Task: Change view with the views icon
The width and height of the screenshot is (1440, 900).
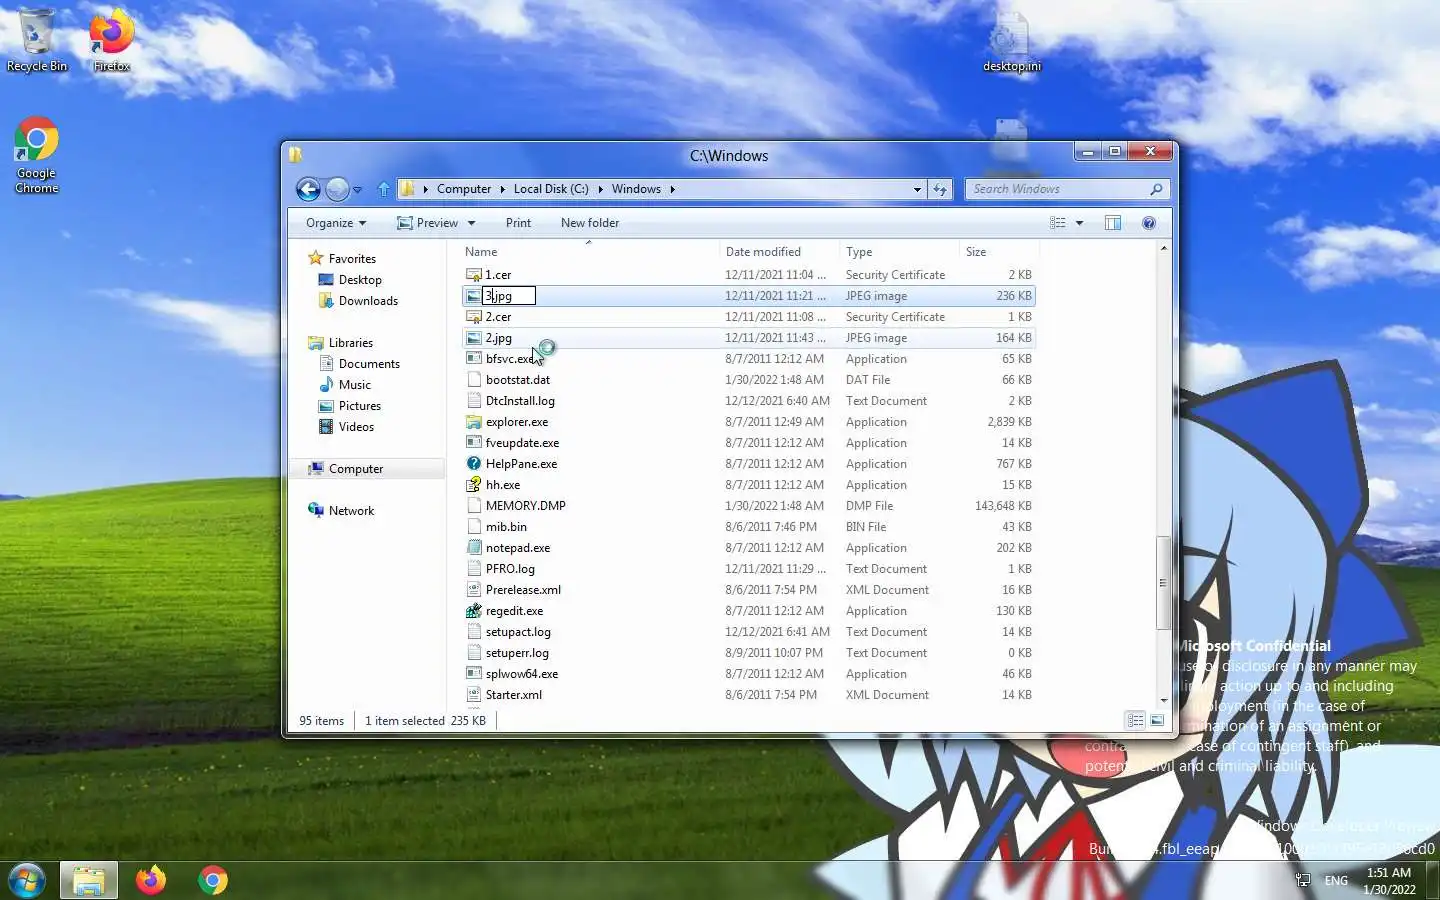Action: (x=1058, y=223)
